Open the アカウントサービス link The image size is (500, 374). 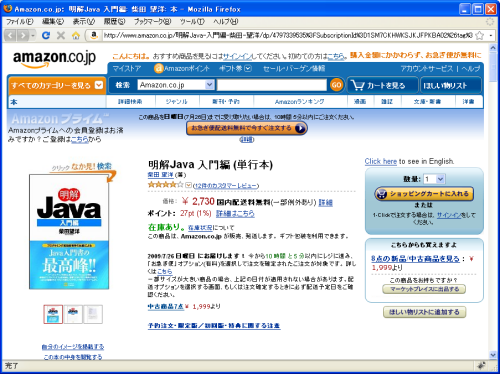coord(427,69)
